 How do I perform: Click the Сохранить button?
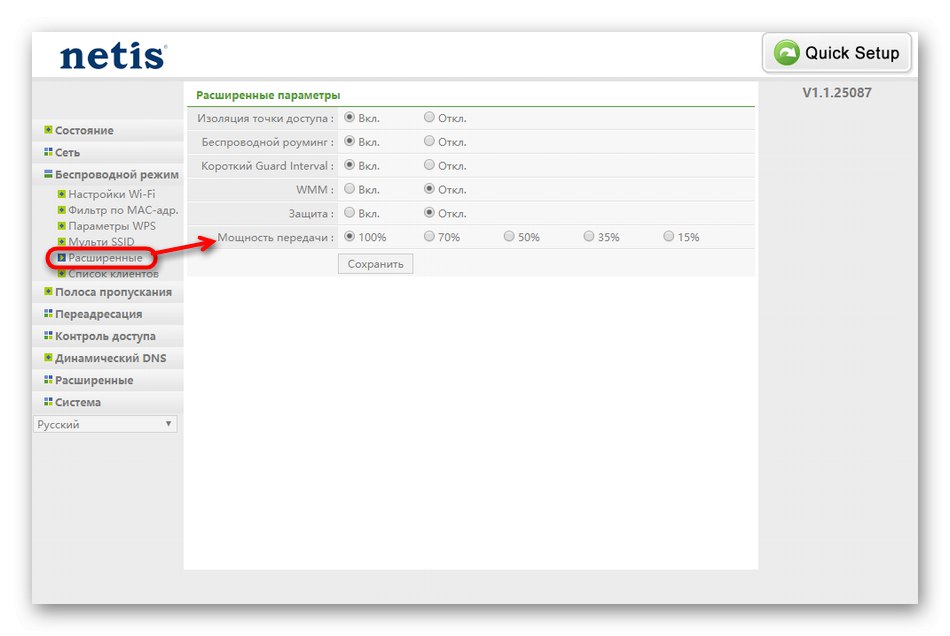click(376, 264)
